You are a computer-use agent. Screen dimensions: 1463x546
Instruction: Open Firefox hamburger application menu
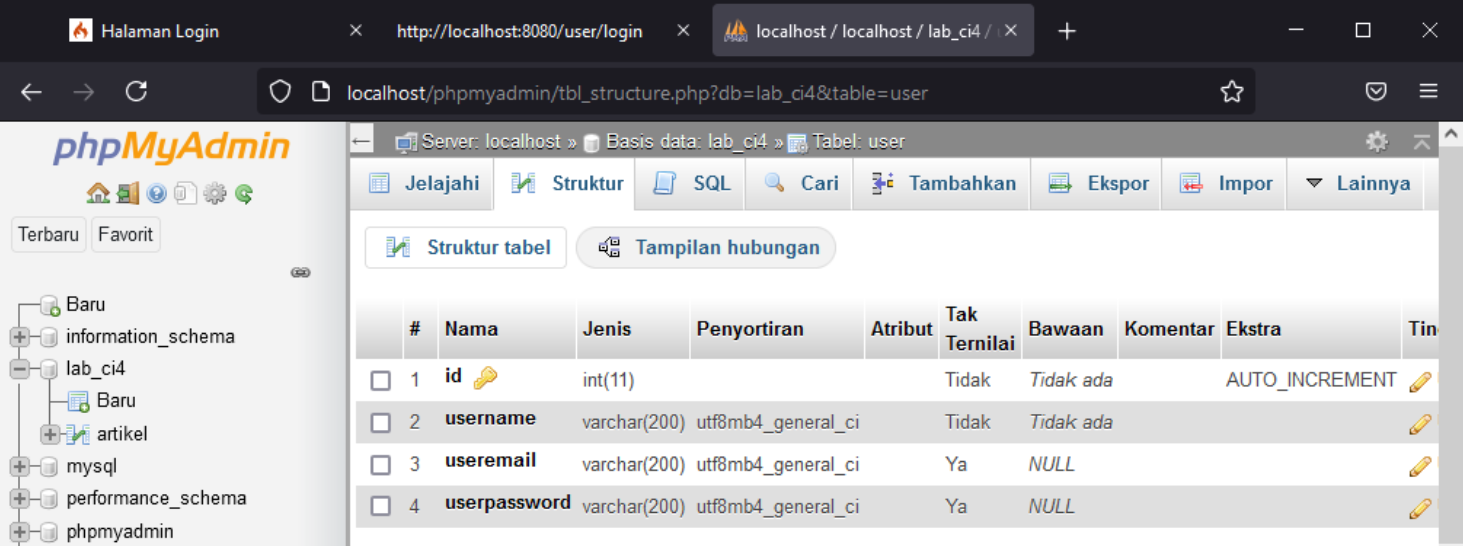click(x=1428, y=92)
